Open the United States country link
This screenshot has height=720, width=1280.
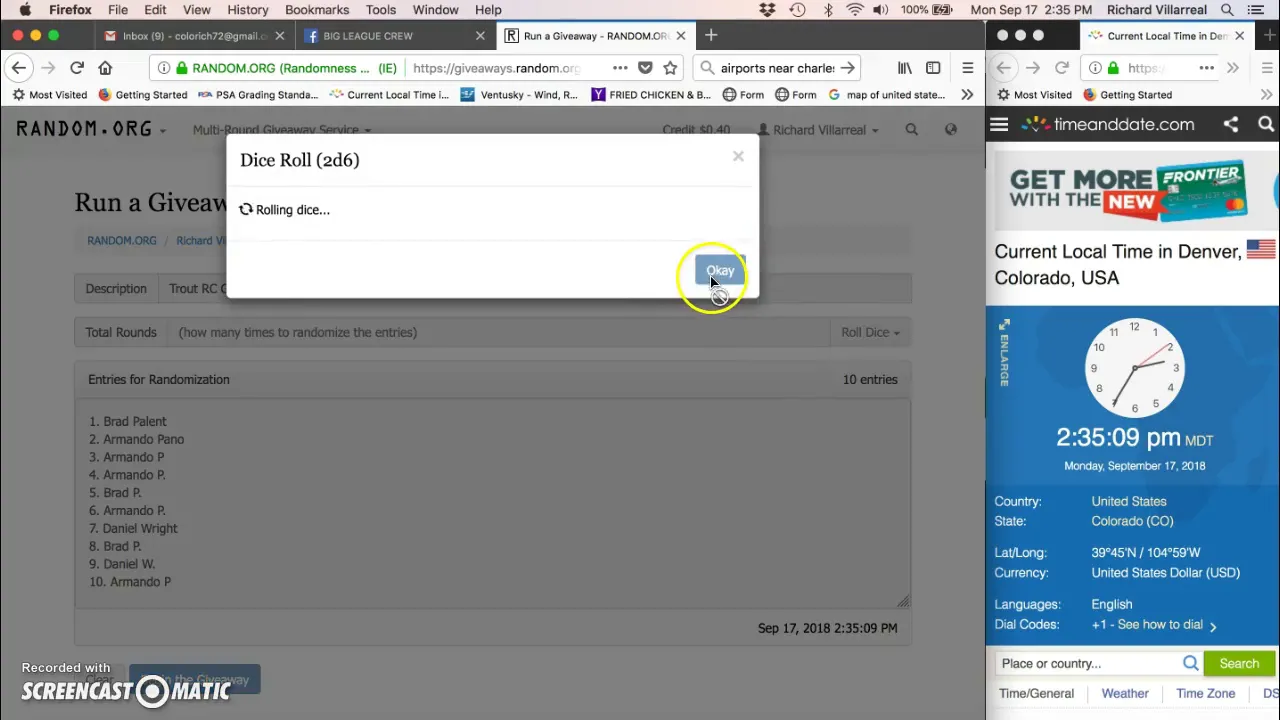[1129, 501]
